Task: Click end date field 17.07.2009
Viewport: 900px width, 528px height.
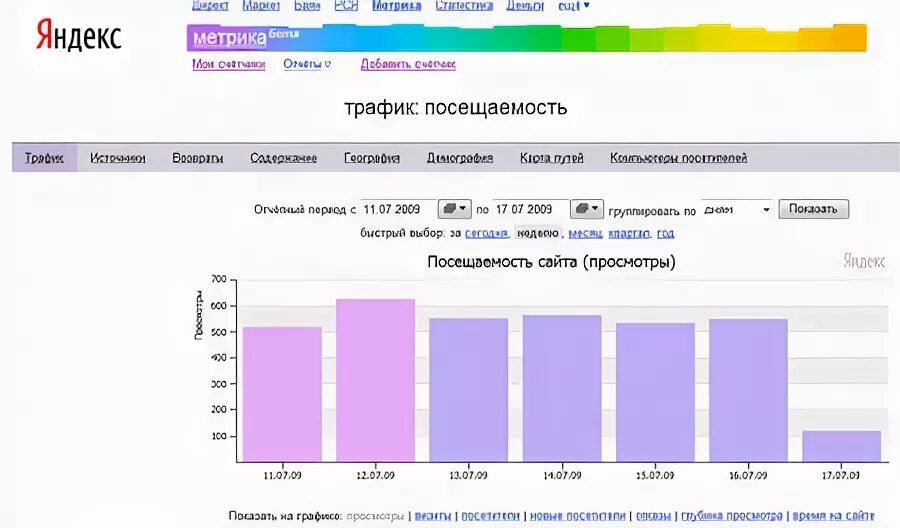Action: click(530, 209)
